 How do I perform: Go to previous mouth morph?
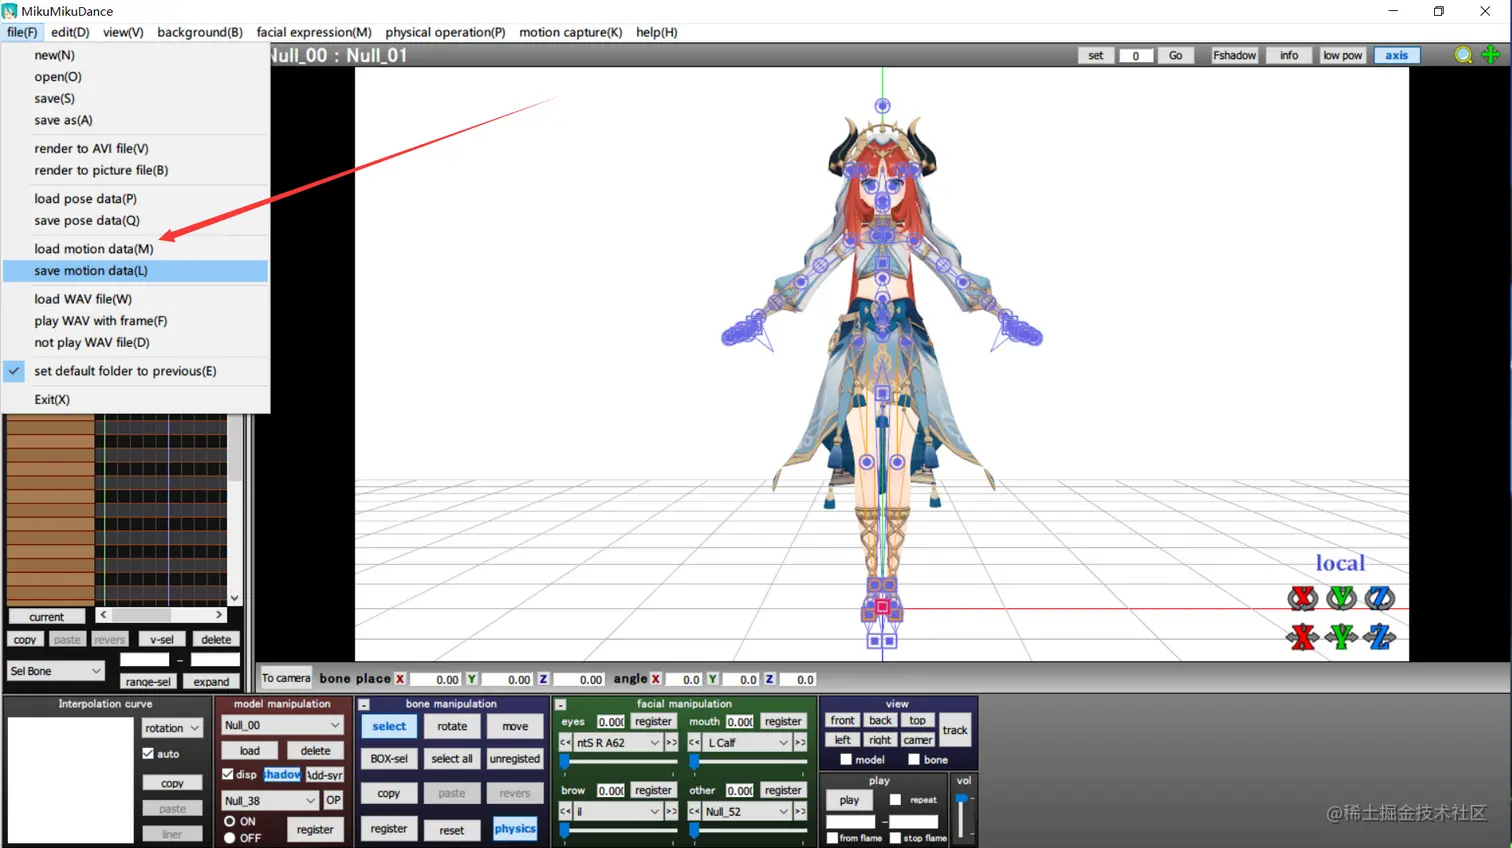[x=694, y=743]
